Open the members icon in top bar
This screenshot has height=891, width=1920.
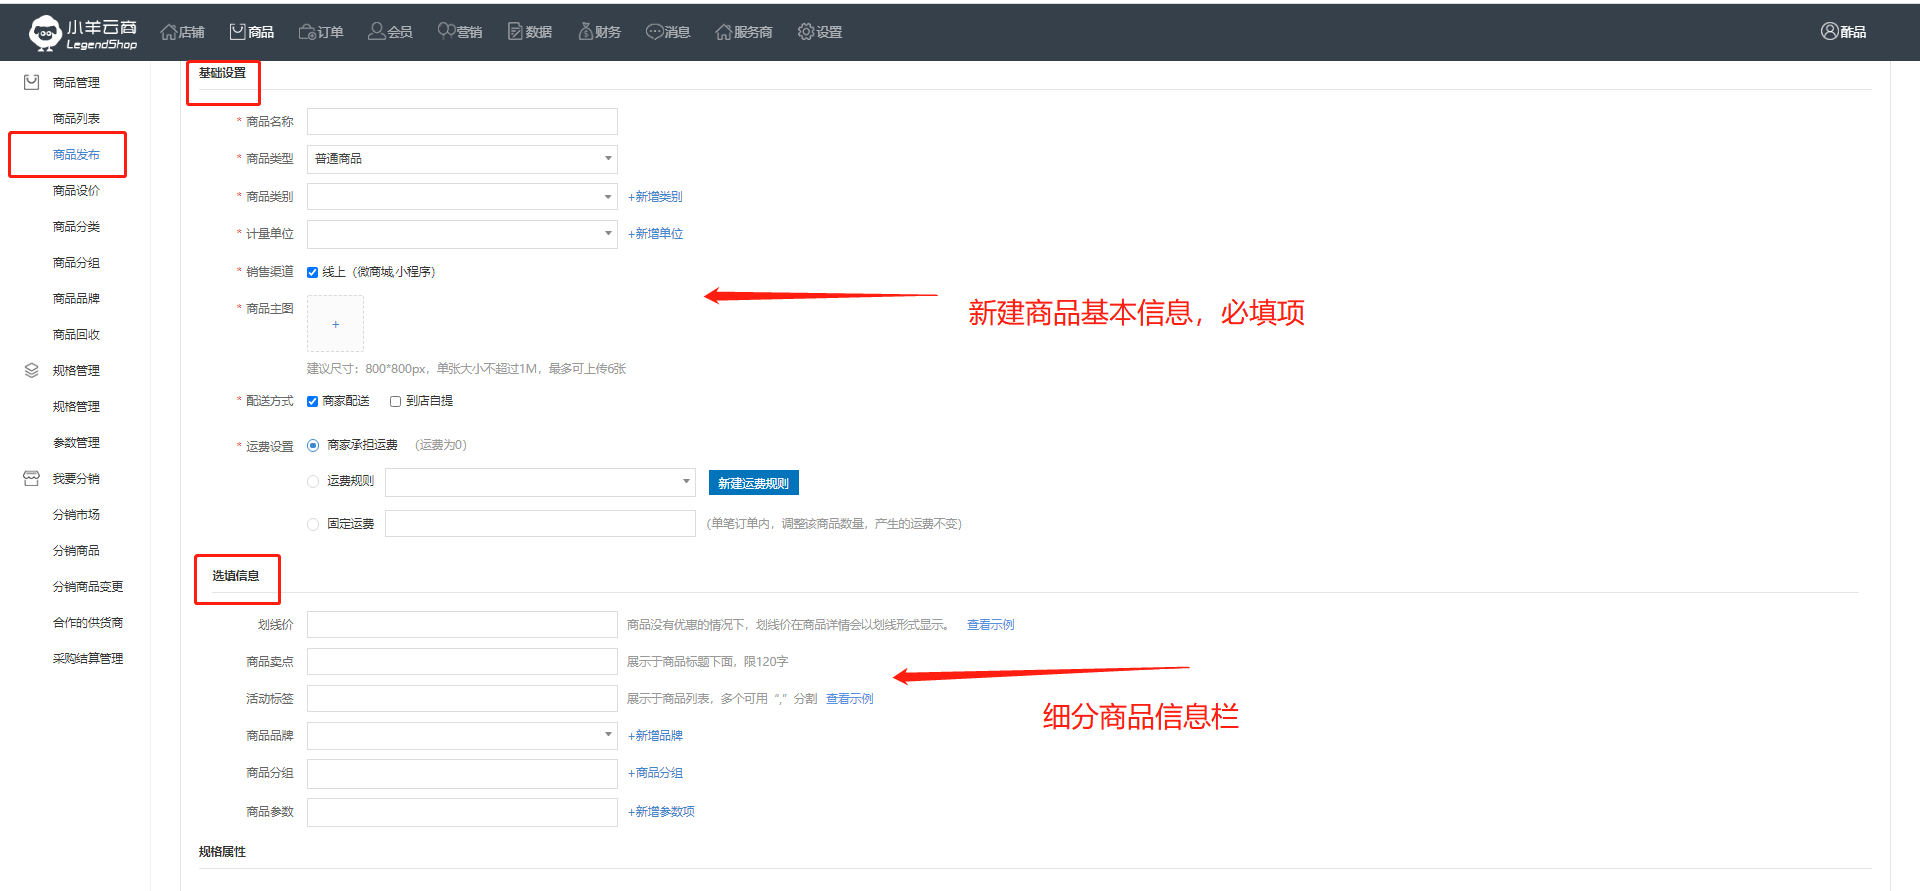click(x=376, y=32)
